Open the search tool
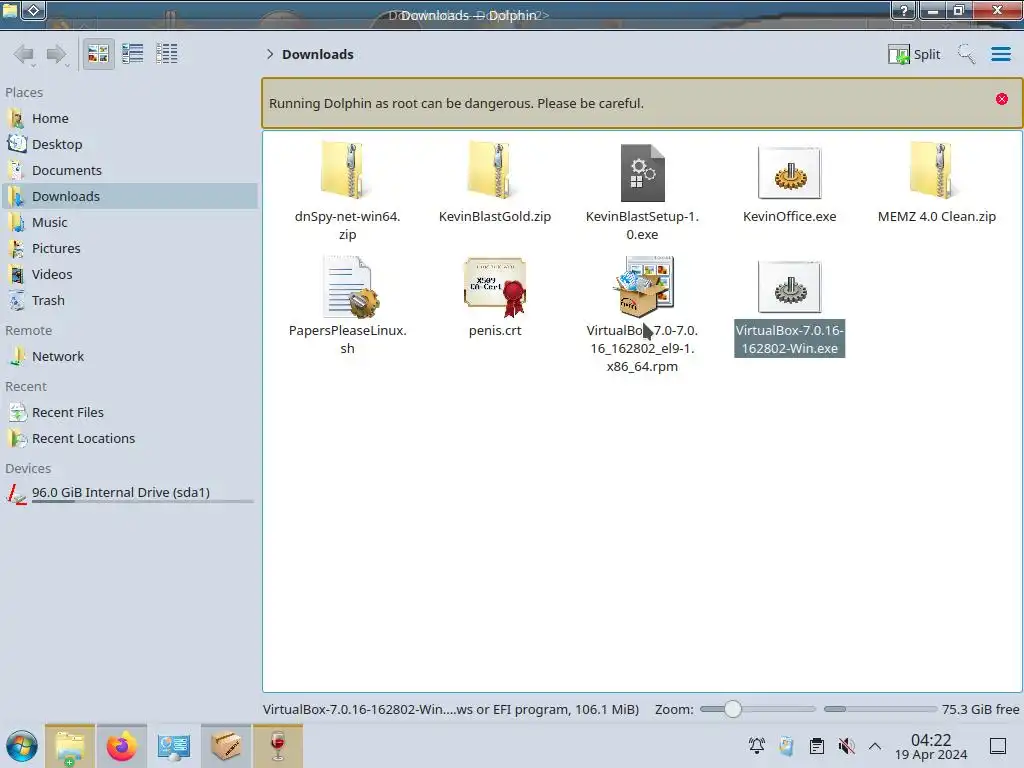The height and width of the screenshot is (768, 1024). 966,54
